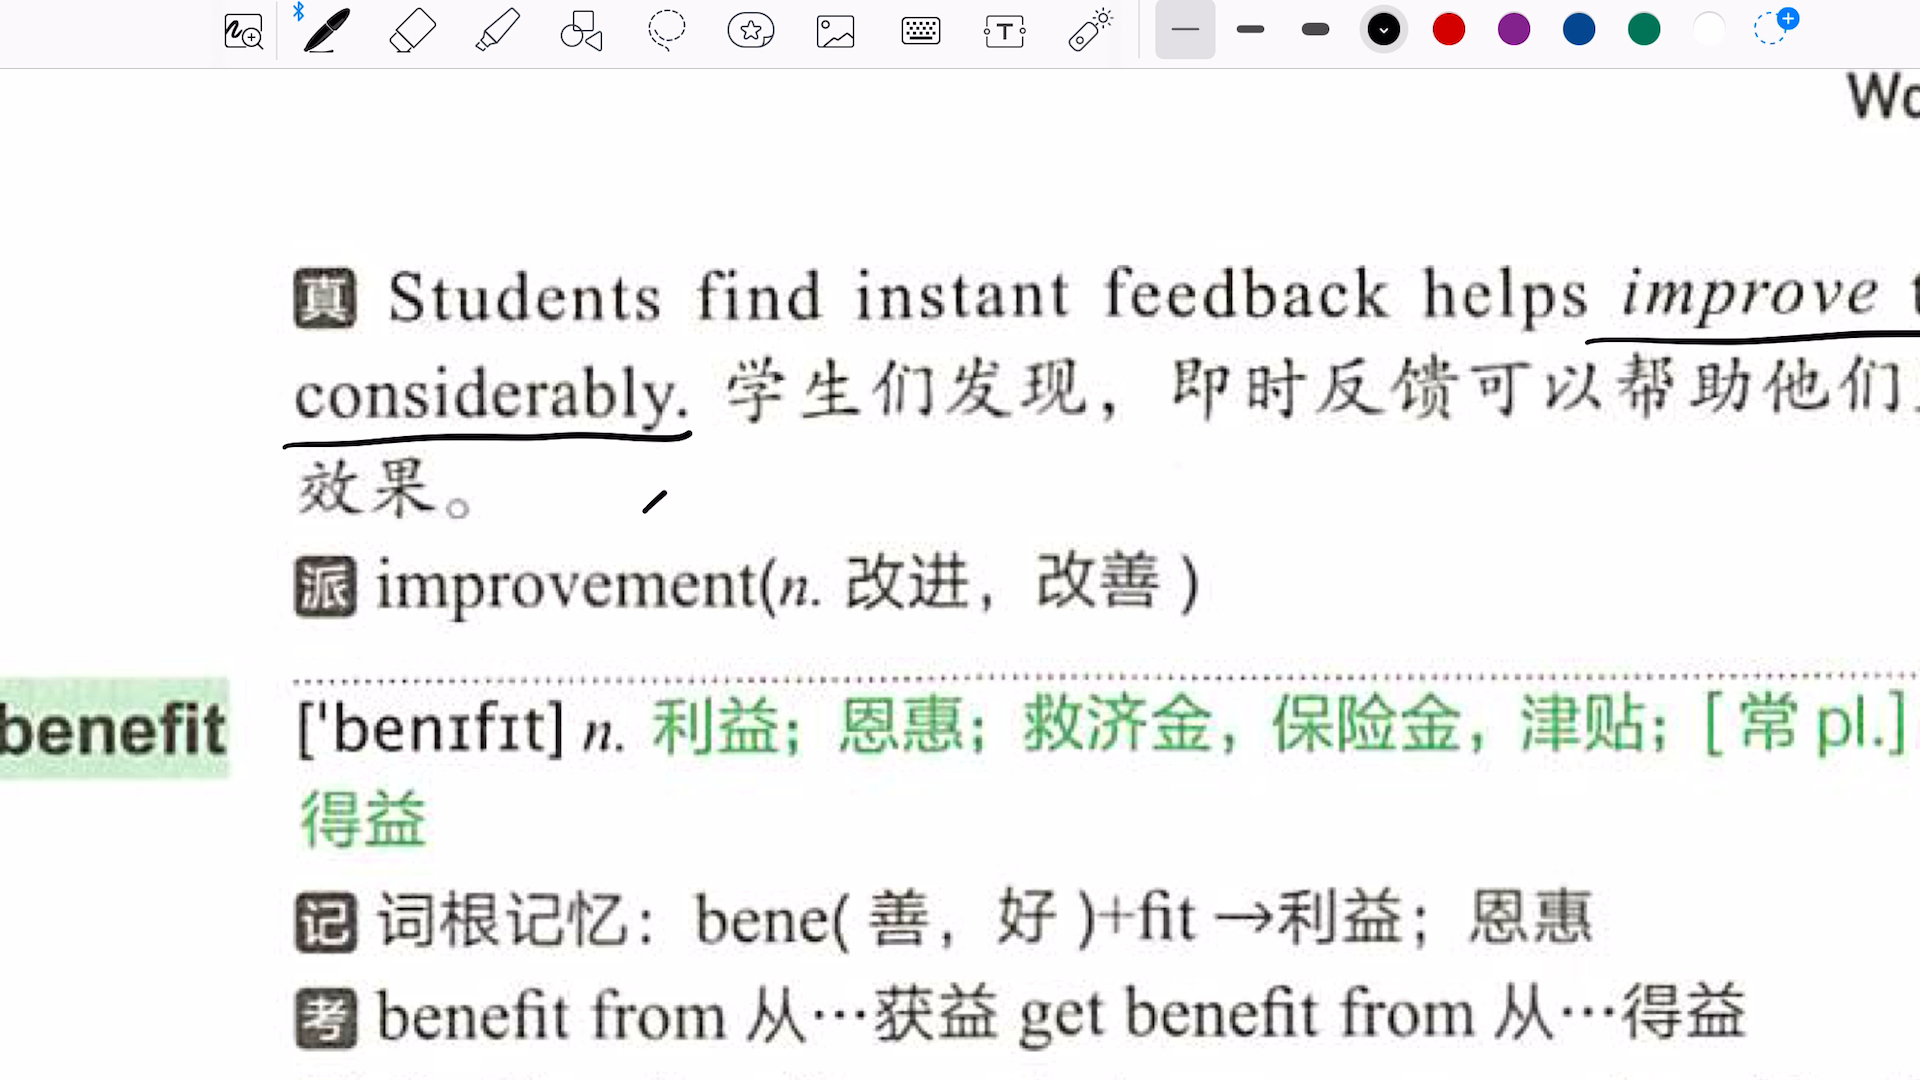Select the circle selection tool
Image resolution: width=1920 pixels, height=1080 pixels.
pos(667,29)
